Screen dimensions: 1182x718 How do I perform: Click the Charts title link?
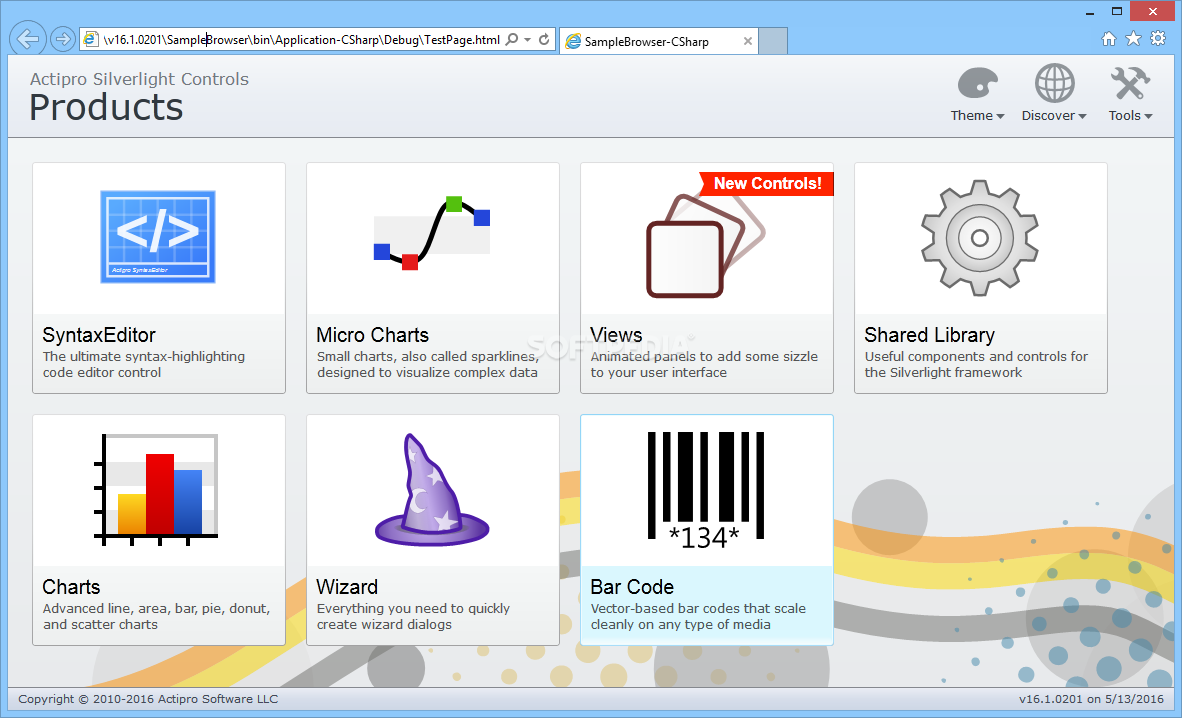[x=71, y=587]
